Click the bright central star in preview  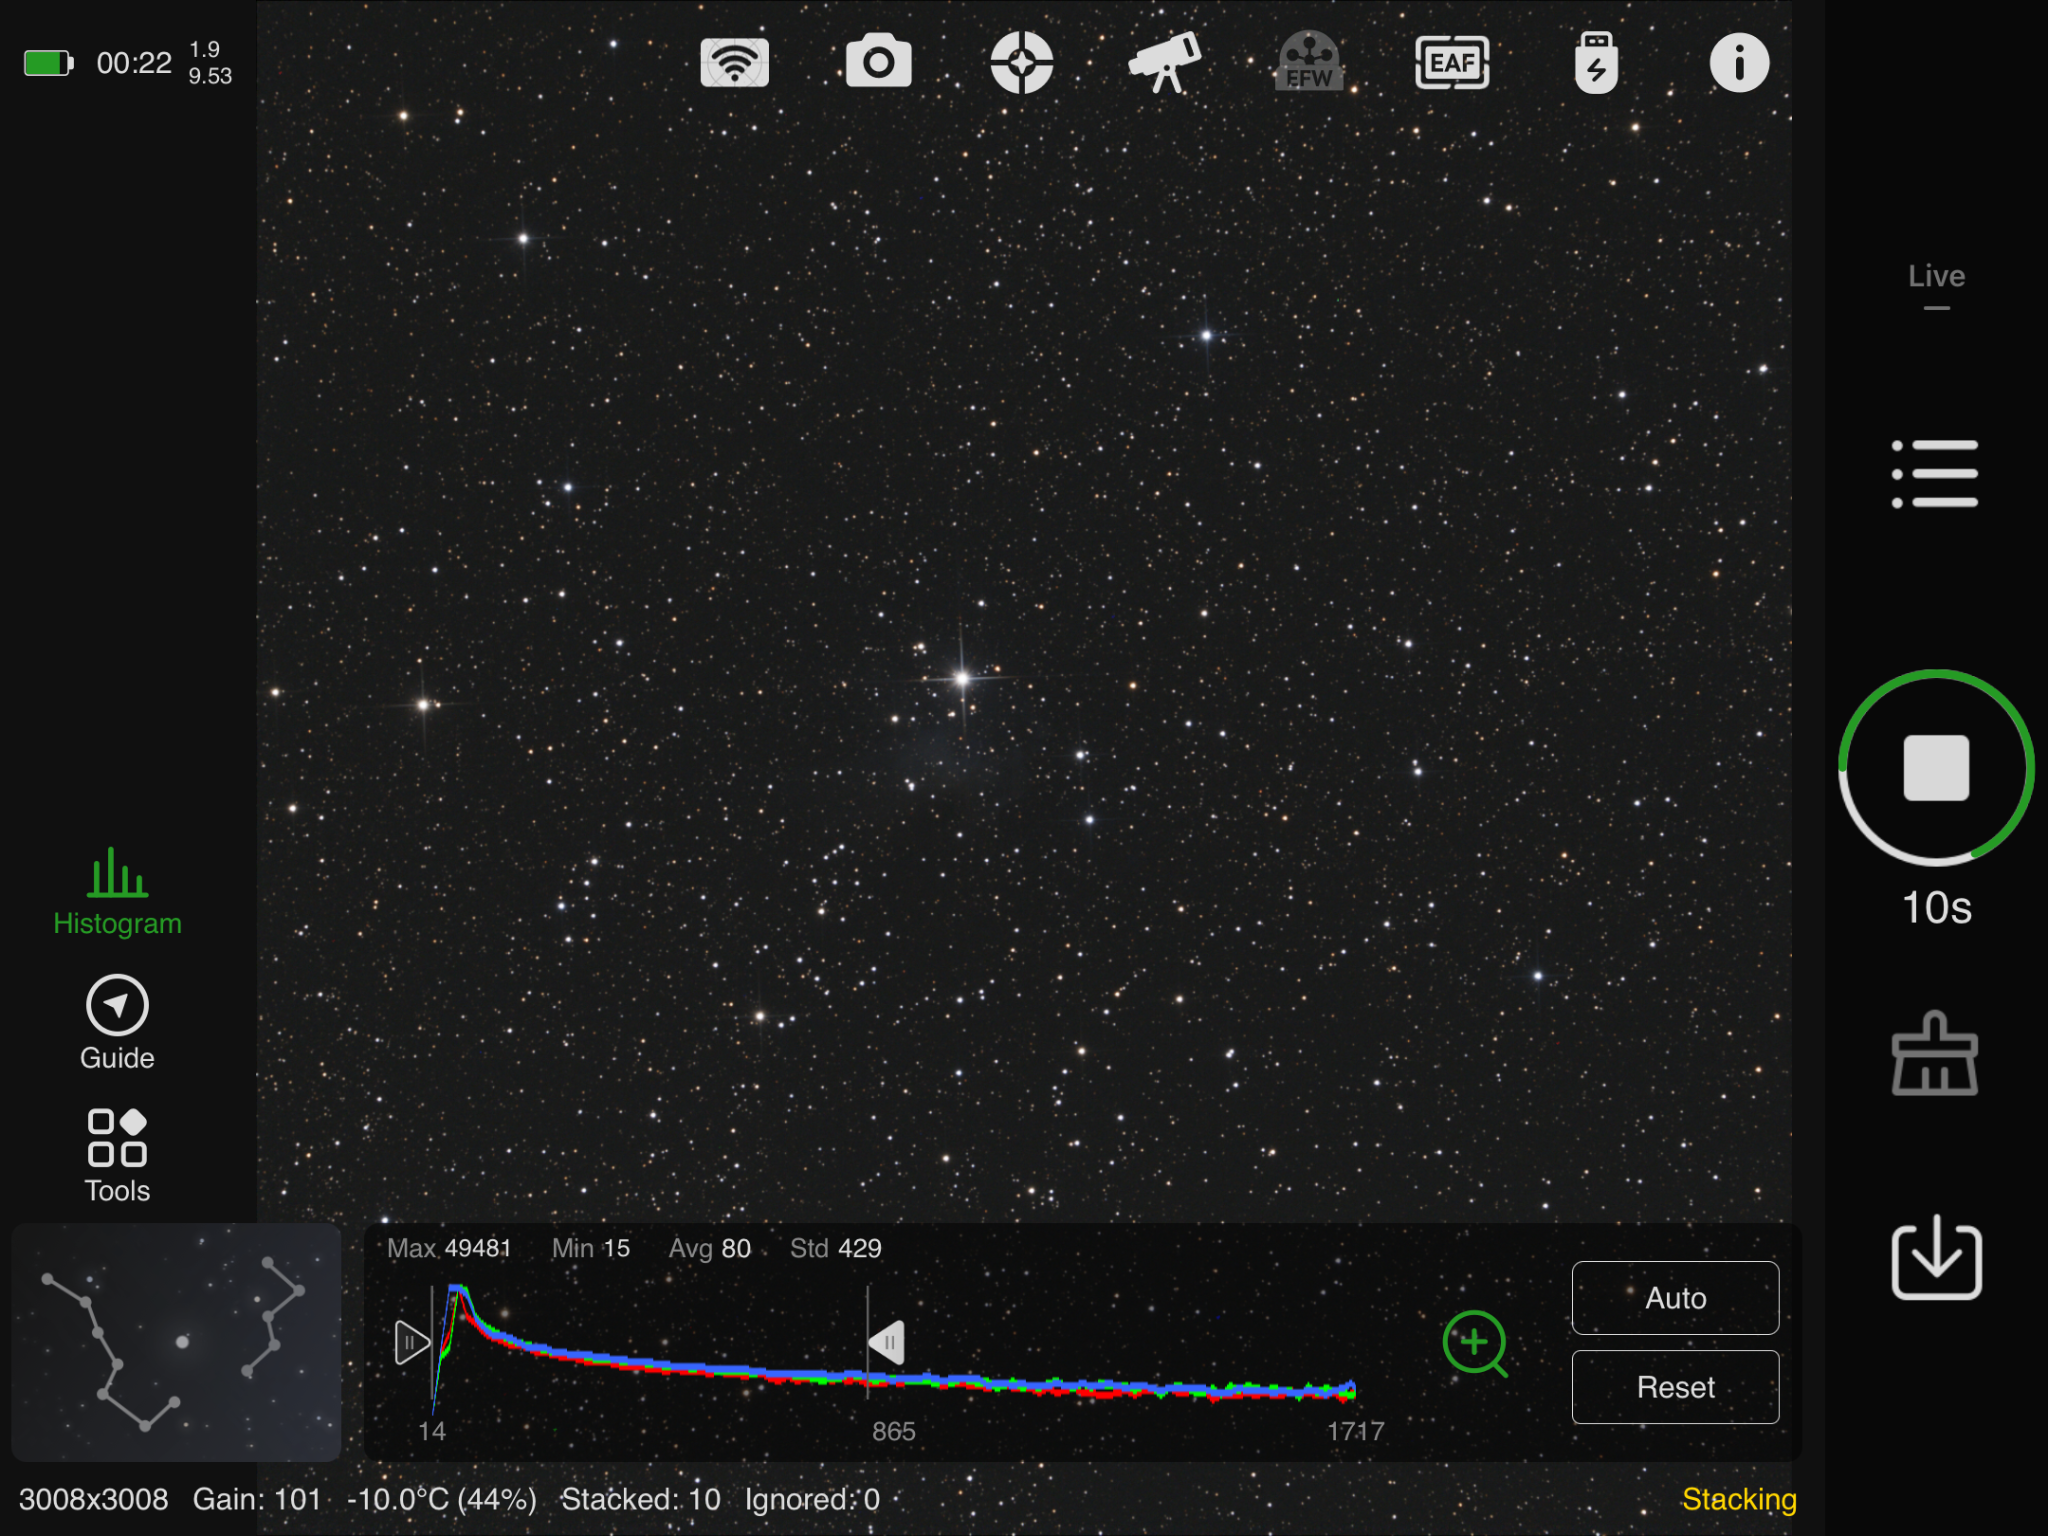[x=962, y=679]
